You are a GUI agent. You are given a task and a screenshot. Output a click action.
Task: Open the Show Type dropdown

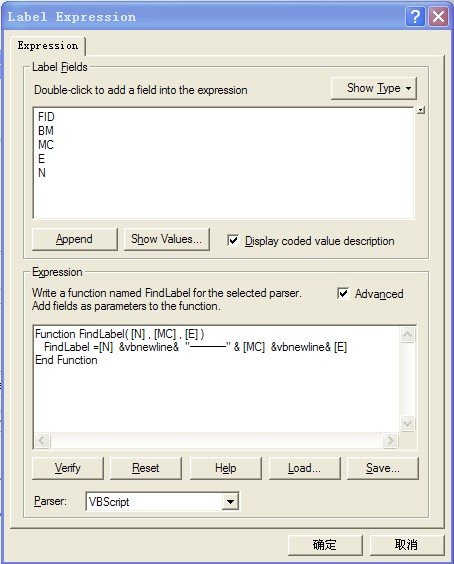(x=374, y=88)
